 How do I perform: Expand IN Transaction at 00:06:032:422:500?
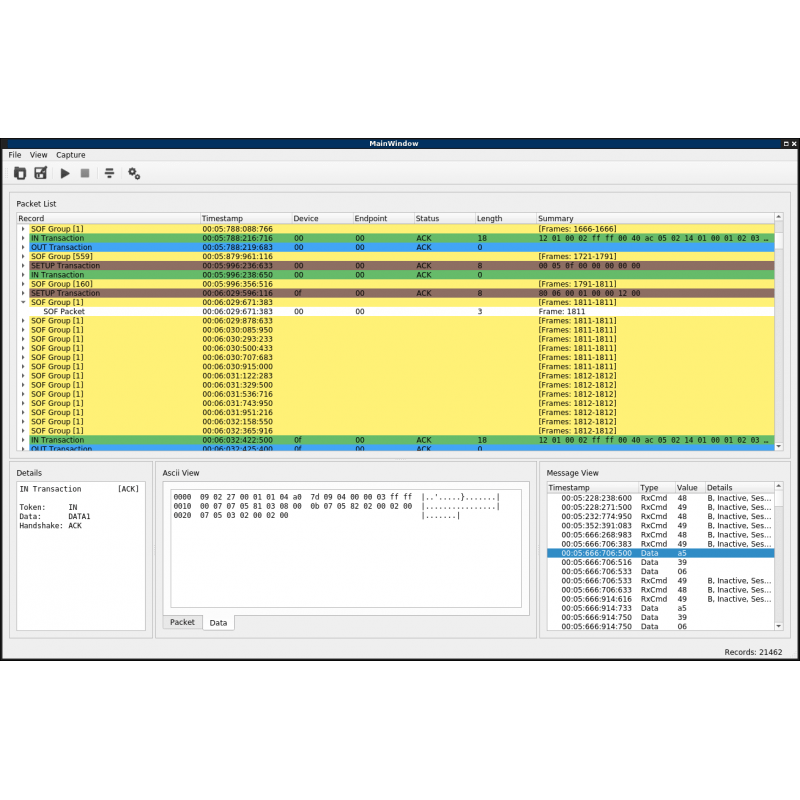tap(23, 440)
